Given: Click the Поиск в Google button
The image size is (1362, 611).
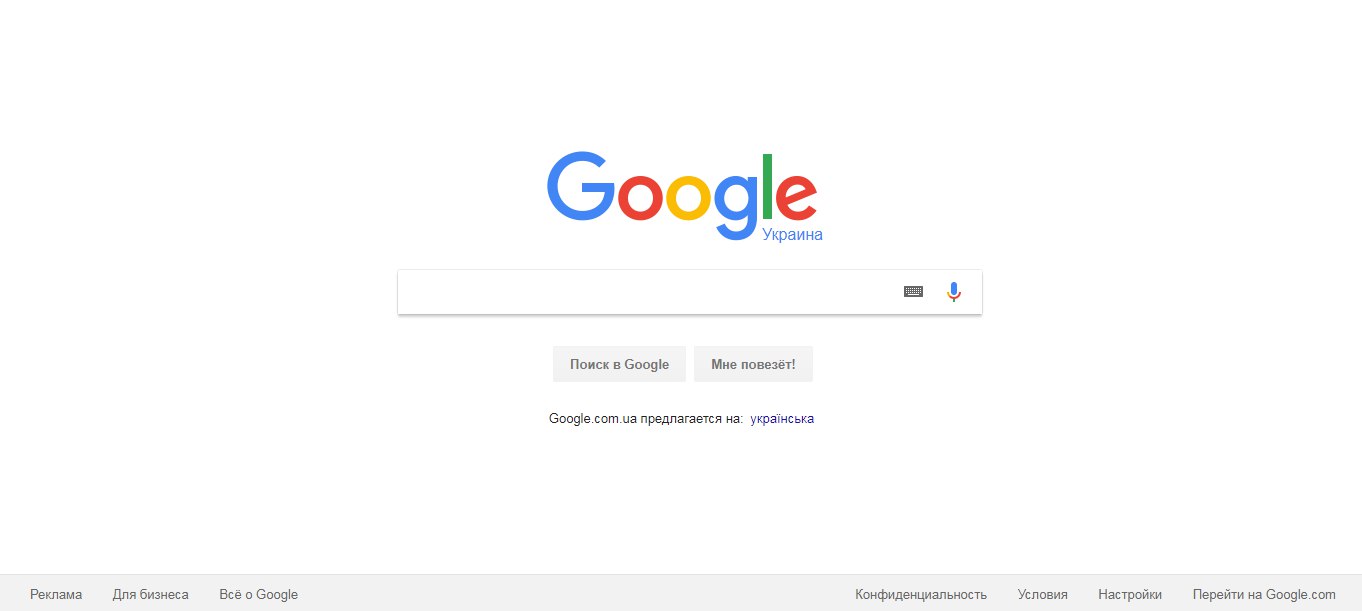Looking at the screenshot, I should tap(619, 364).
